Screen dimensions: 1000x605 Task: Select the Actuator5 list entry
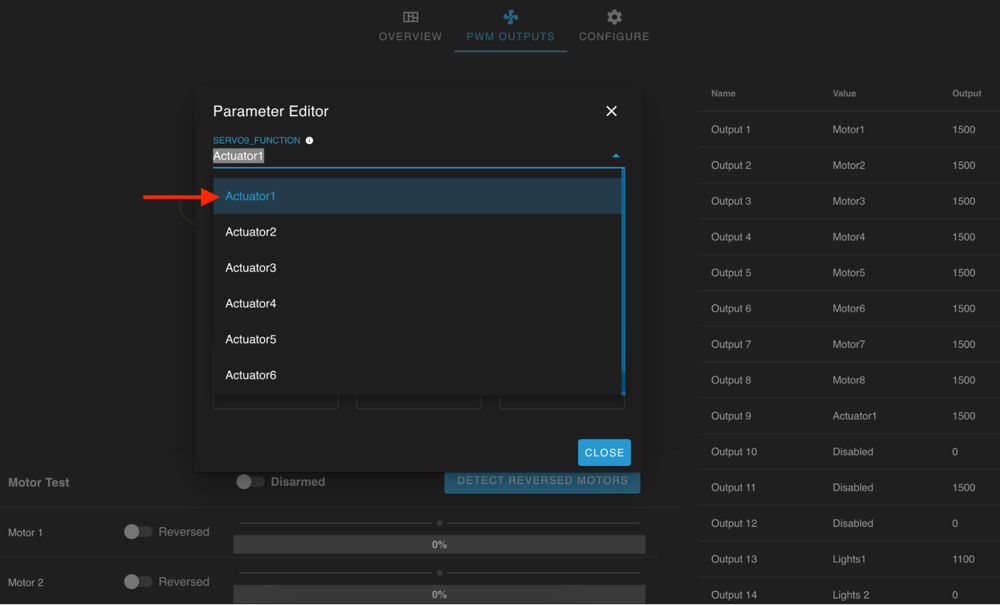pyautogui.click(x=250, y=339)
